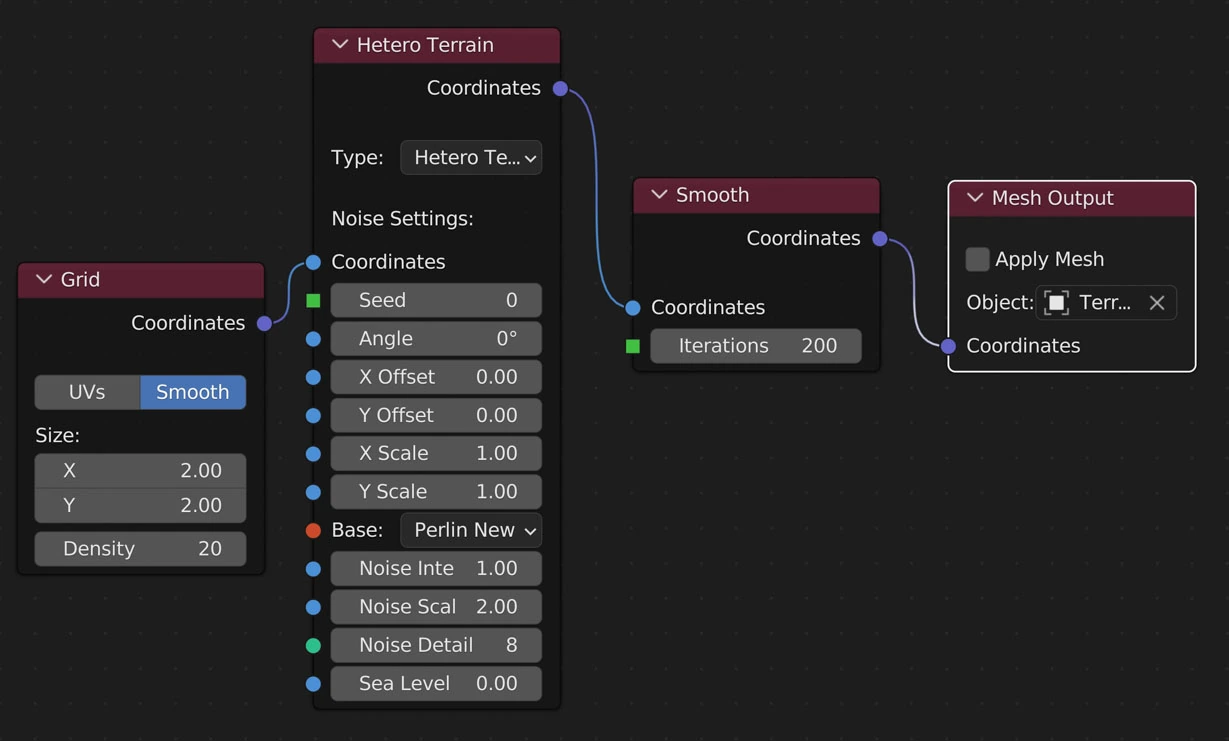Toggle the UVs button in the Grid node
This screenshot has height=741, width=1229.
click(x=87, y=392)
